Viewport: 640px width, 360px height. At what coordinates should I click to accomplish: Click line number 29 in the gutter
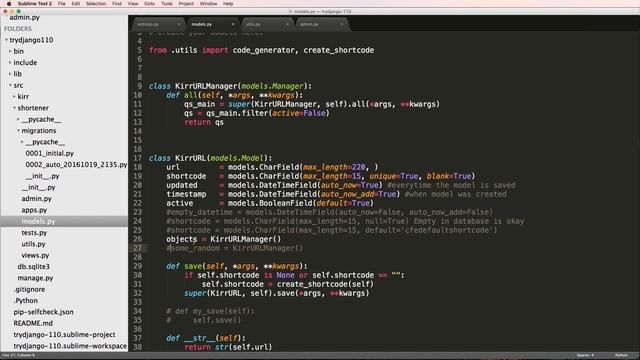click(138, 266)
